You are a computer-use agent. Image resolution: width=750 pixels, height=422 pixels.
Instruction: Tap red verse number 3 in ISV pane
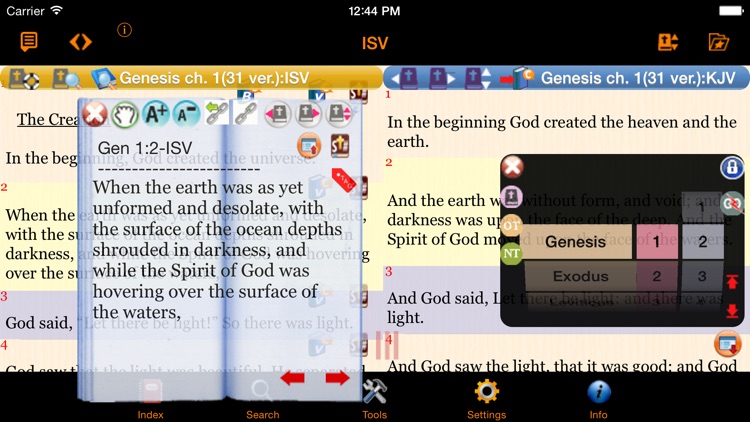[x=4, y=296]
